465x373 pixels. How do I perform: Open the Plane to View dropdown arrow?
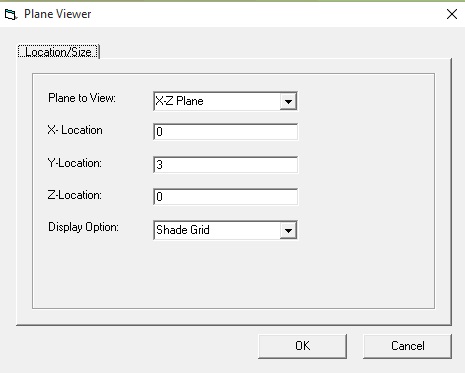(288, 101)
